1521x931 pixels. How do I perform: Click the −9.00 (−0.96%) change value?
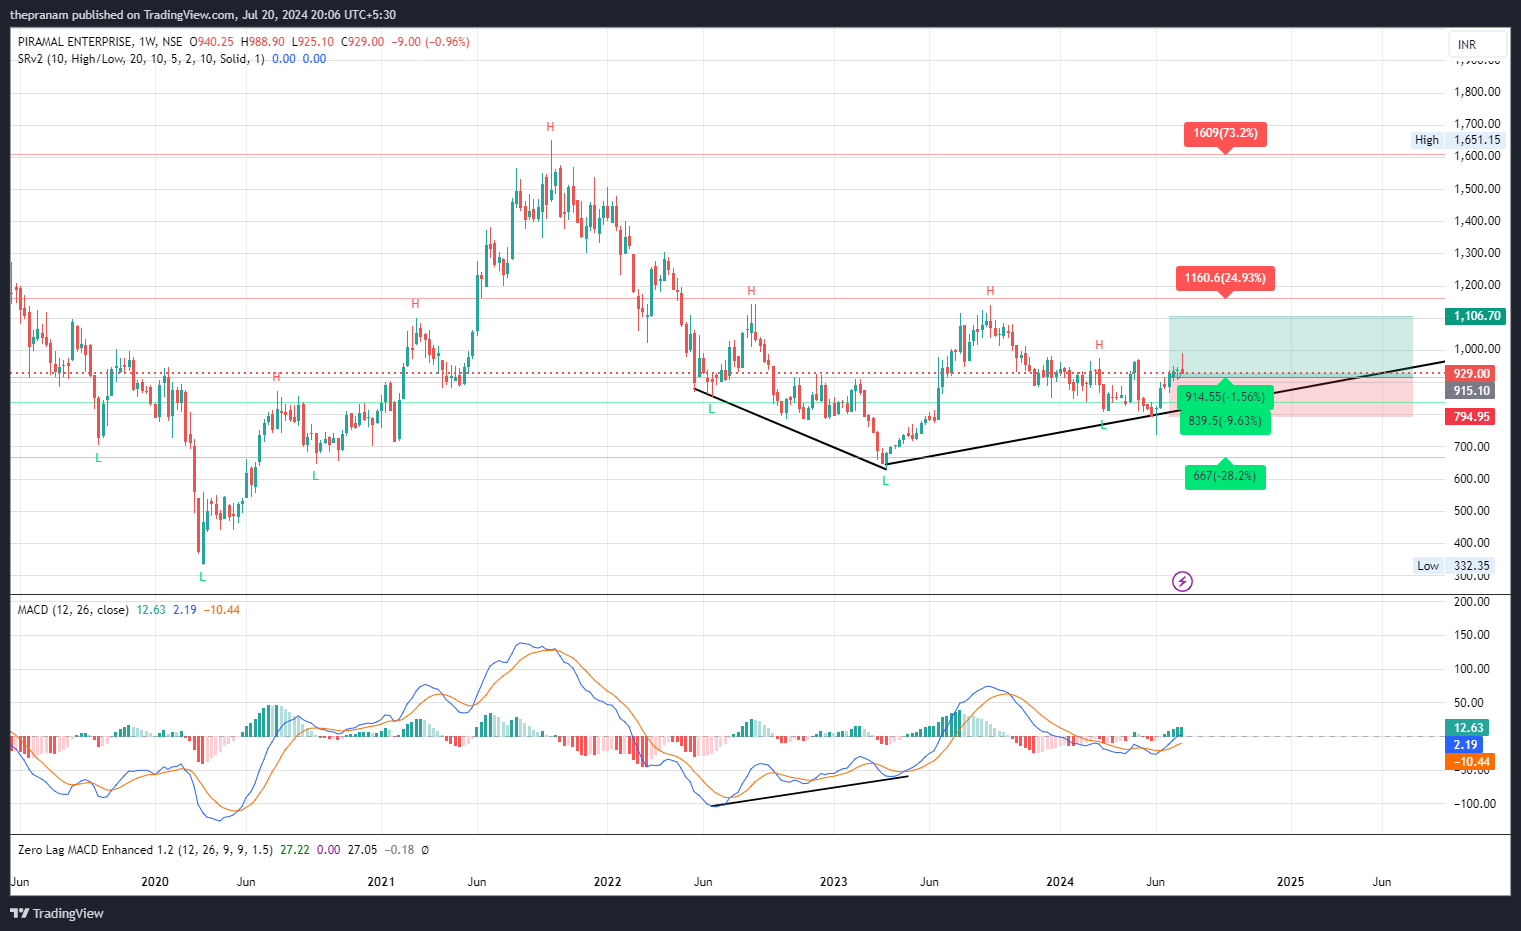[x=430, y=42]
